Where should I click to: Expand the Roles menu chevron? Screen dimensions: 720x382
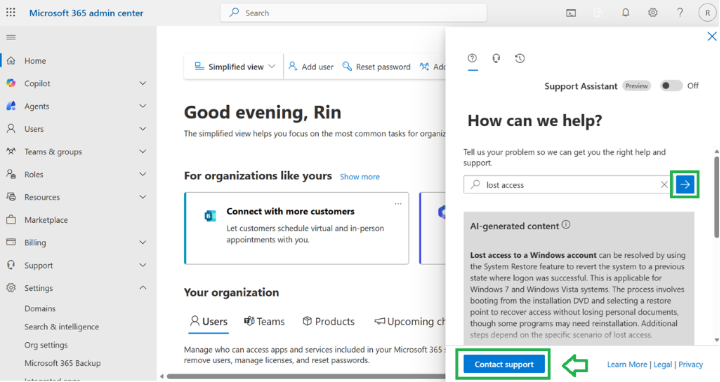click(143, 174)
